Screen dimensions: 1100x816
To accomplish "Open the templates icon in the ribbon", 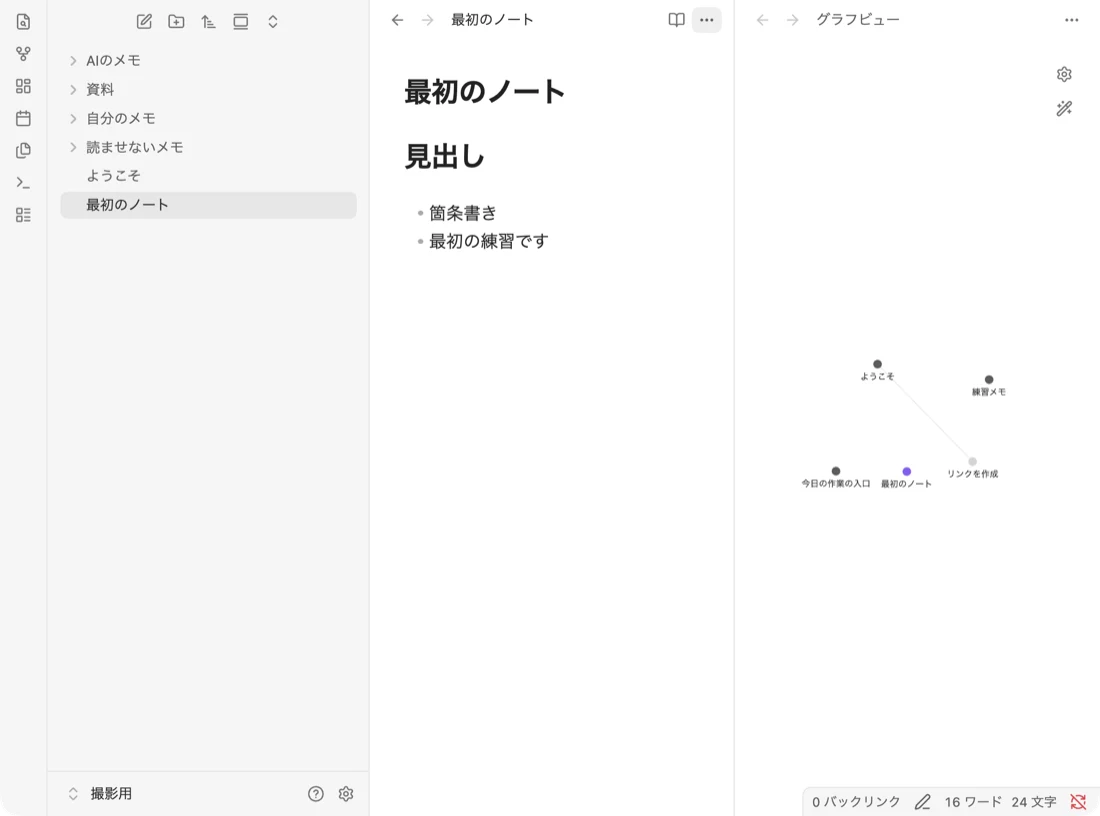I will coord(23,150).
